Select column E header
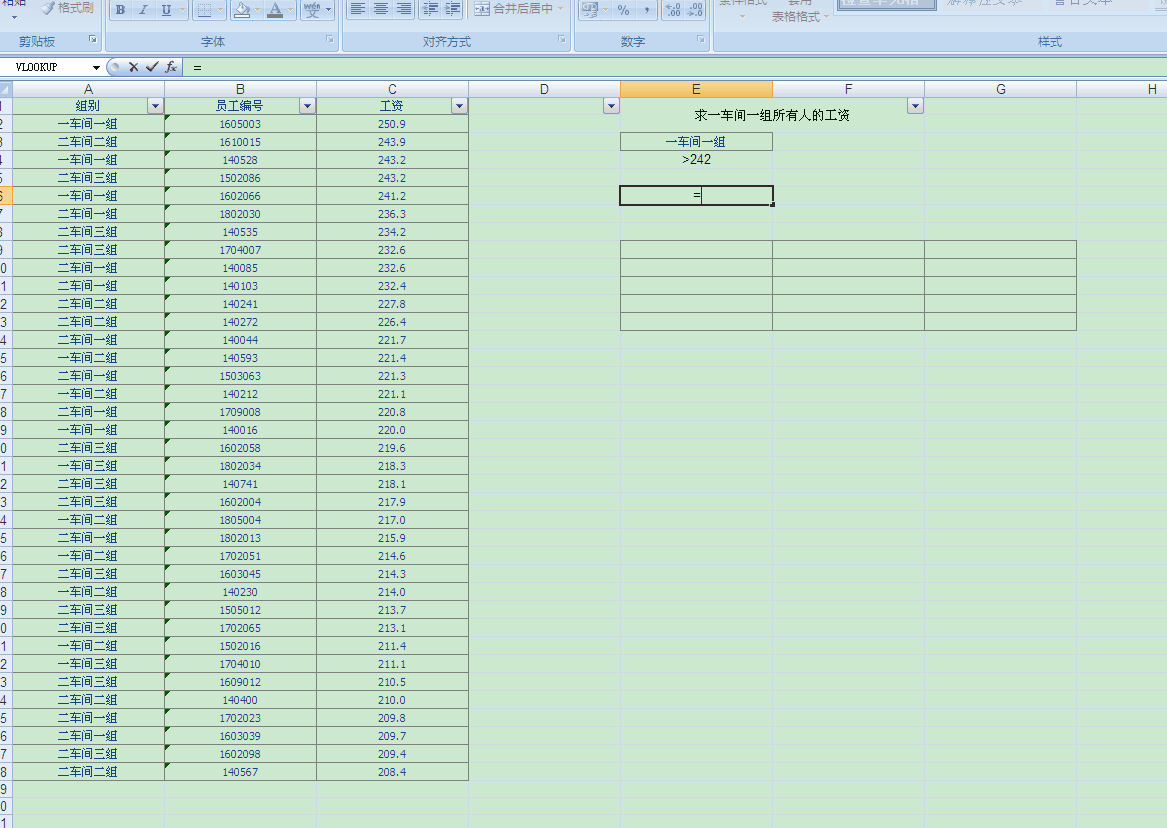 tap(696, 89)
